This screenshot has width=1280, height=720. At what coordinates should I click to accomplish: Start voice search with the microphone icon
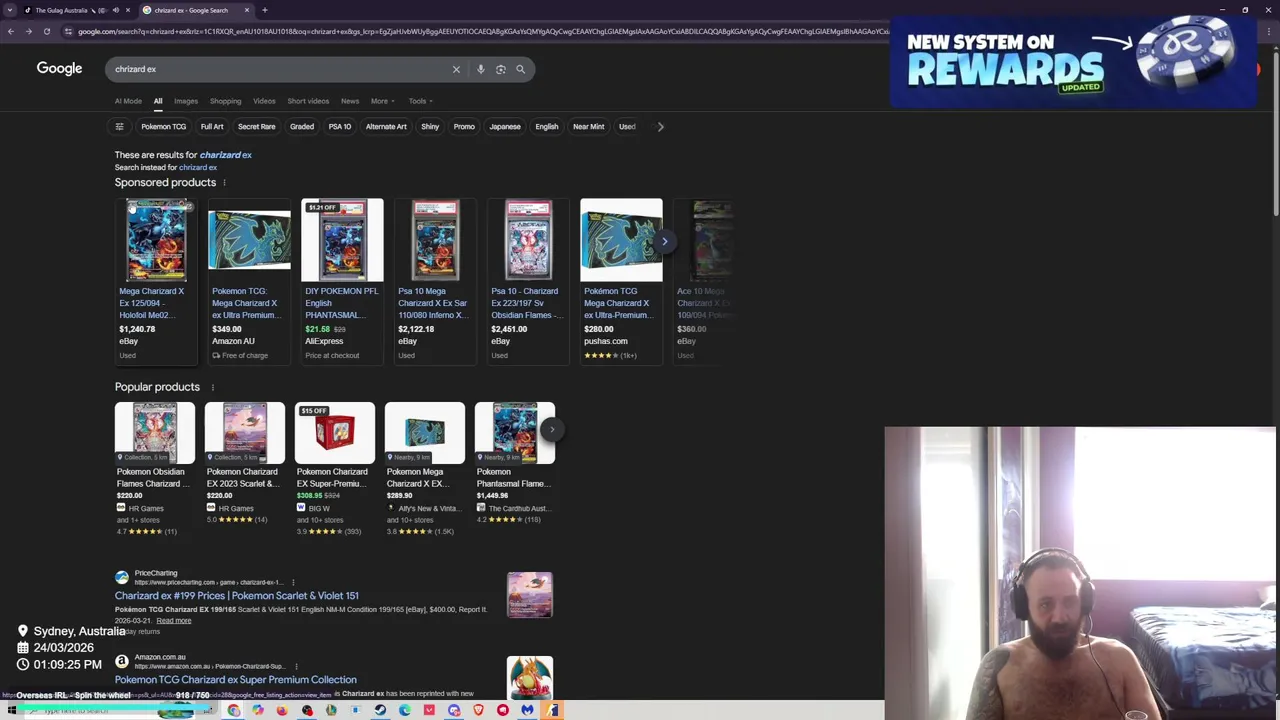[480, 69]
